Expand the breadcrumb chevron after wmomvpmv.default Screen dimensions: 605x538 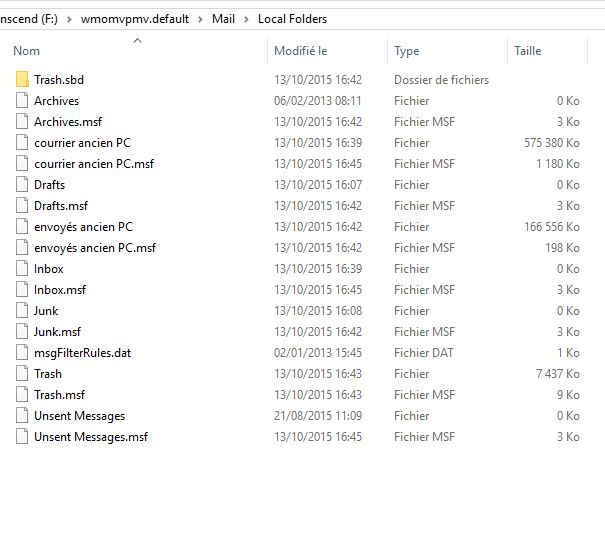point(200,19)
